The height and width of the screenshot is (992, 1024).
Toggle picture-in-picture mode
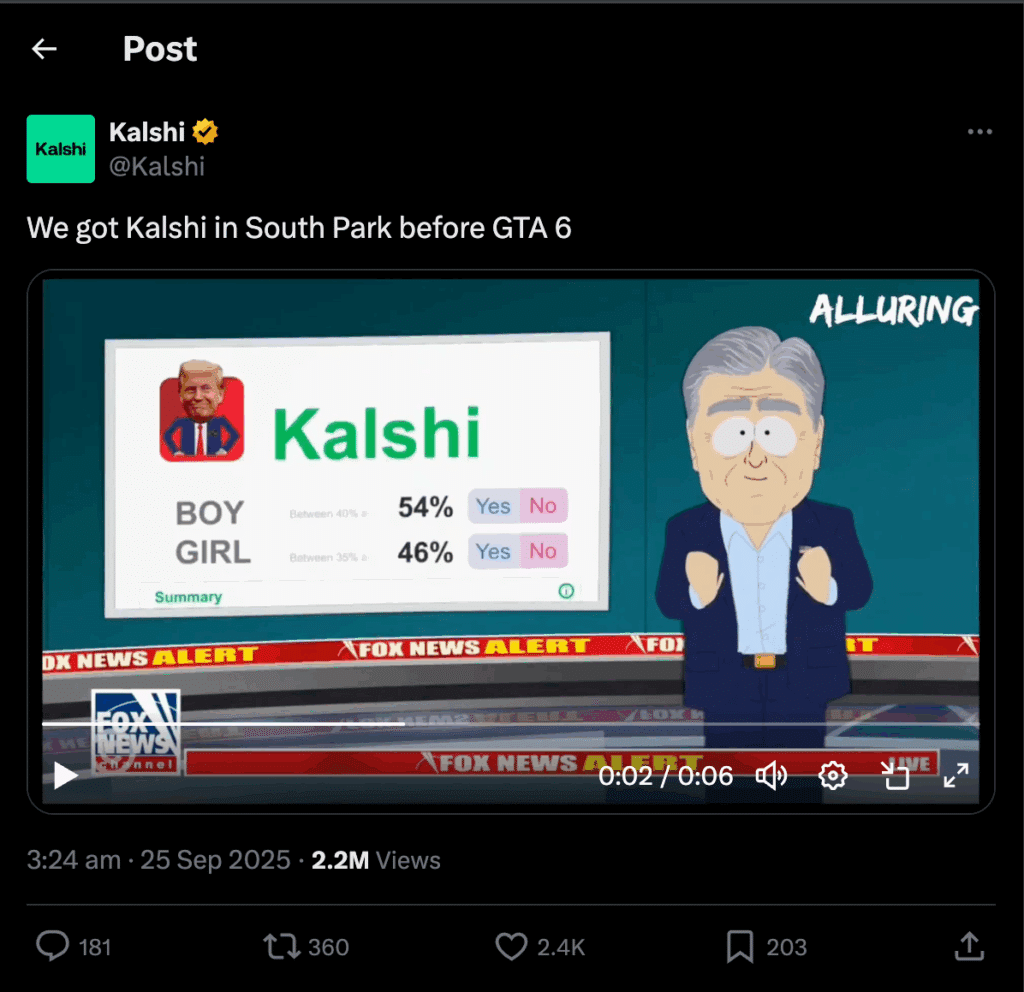[895, 776]
